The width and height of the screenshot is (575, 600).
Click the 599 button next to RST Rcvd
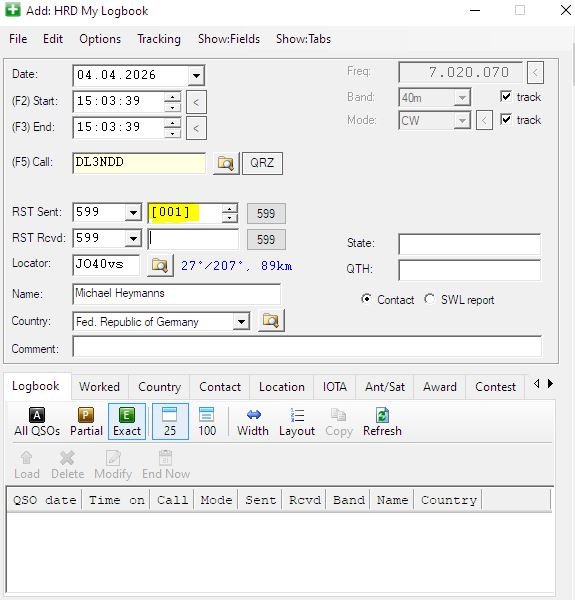(266, 240)
